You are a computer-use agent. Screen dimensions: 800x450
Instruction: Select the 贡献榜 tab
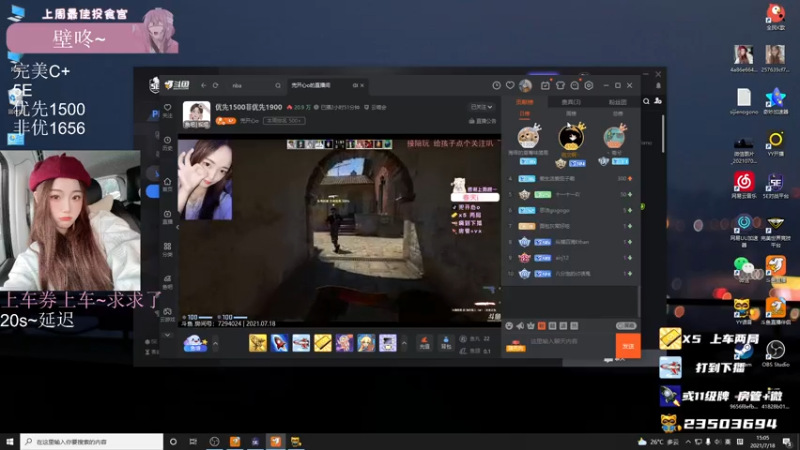point(524,102)
